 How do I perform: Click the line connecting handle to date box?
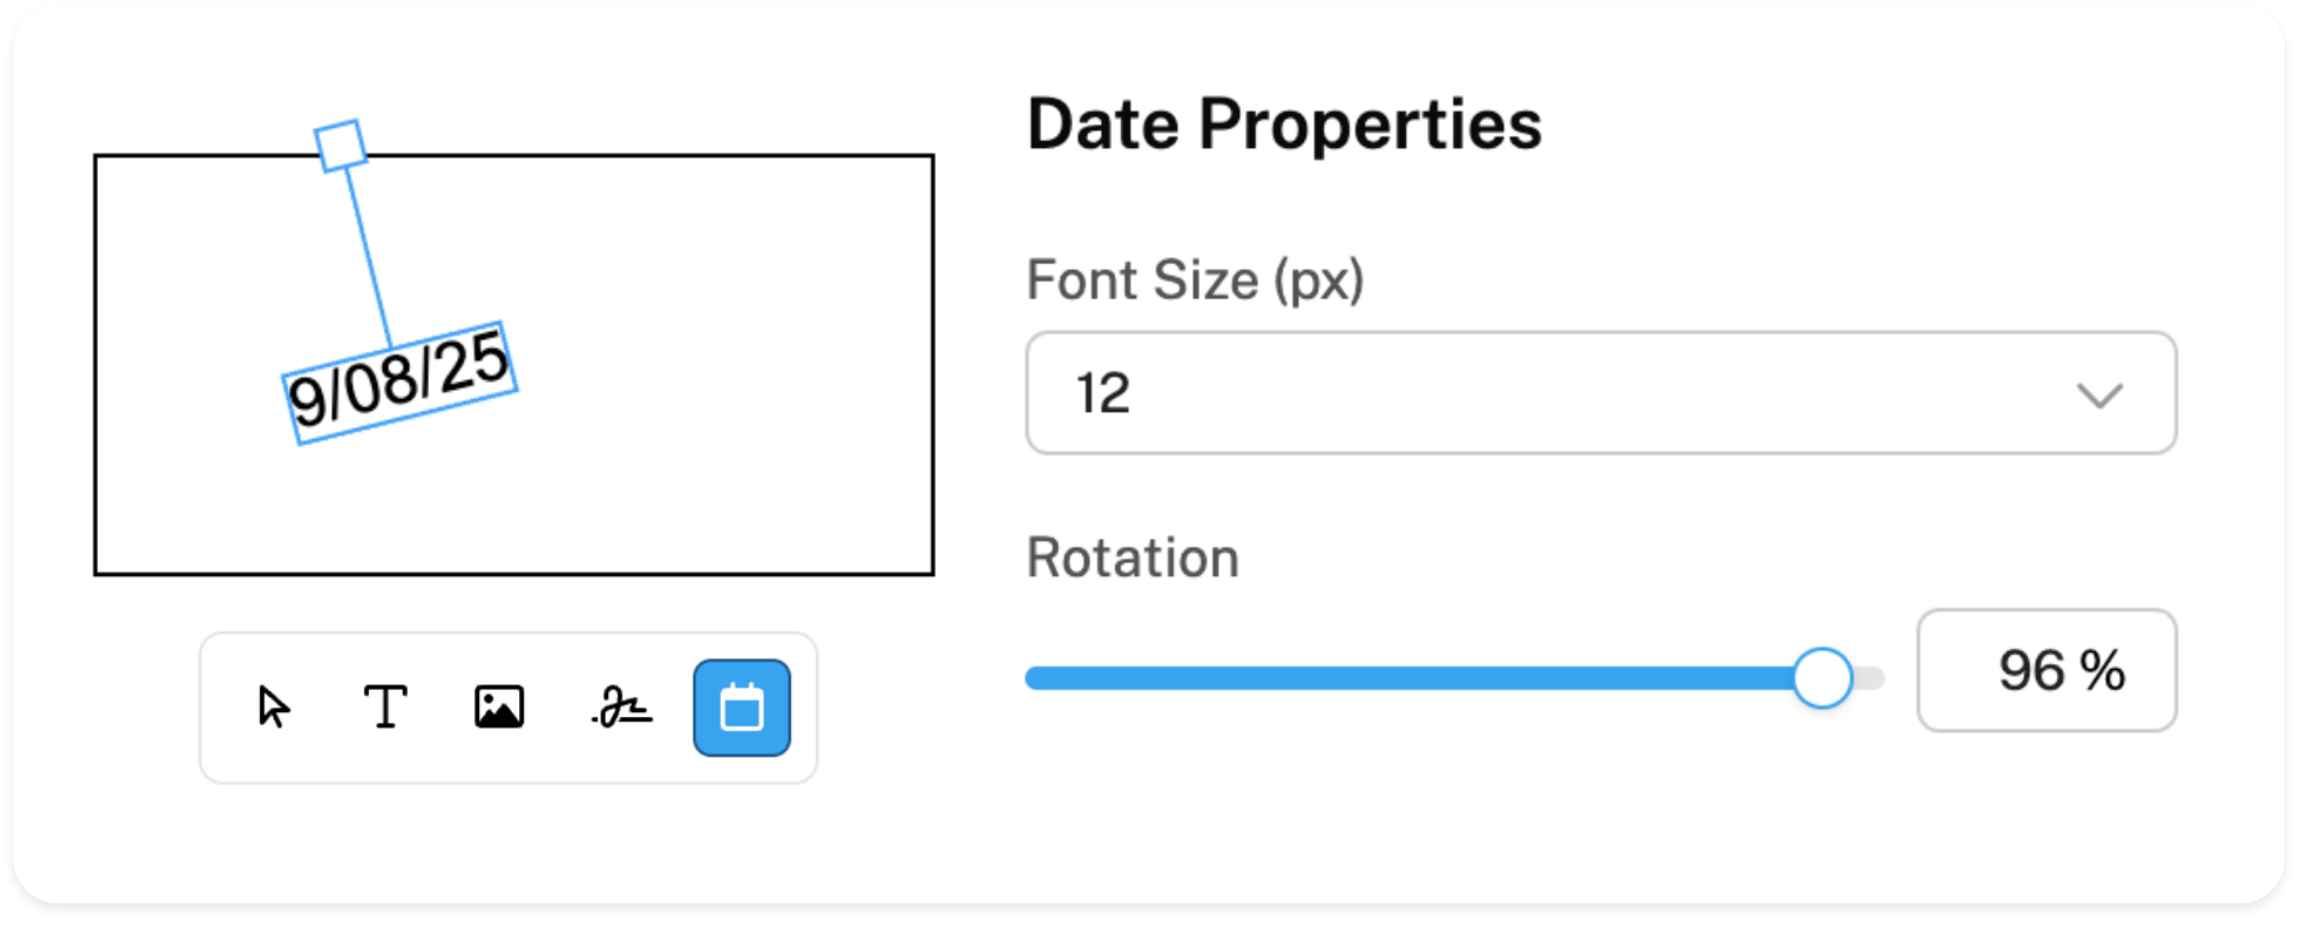[368, 255]
